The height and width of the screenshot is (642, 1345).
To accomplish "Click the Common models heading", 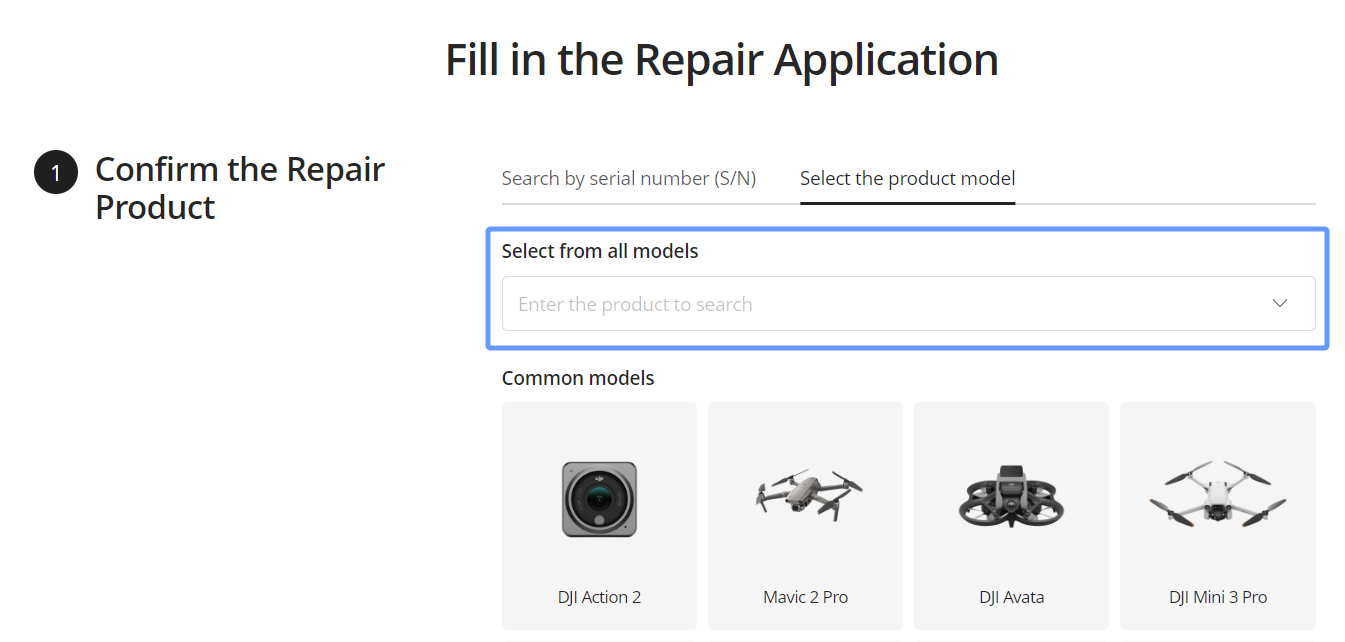I will pos(577,378).
